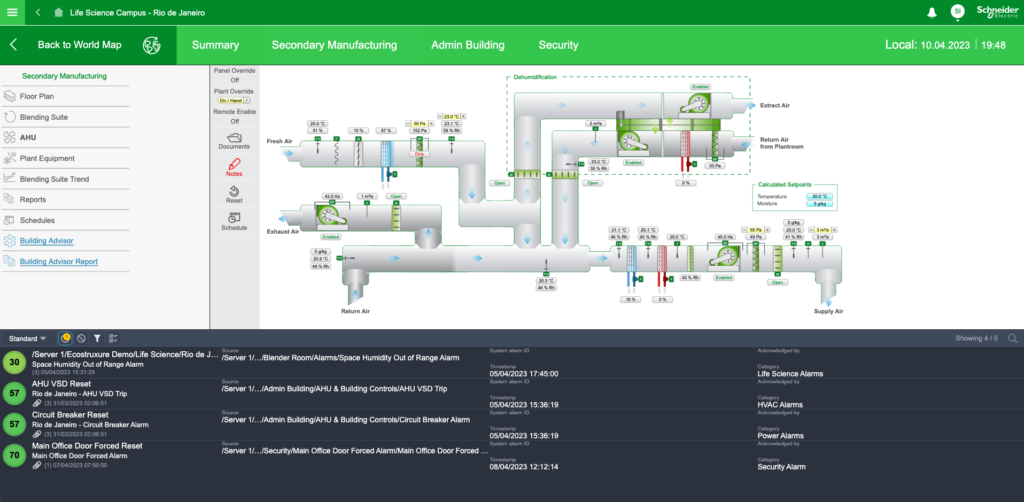Click Back to World Map
This screenshot has height=502, width=1024.
pyautogui.click(x=79, y=45)
